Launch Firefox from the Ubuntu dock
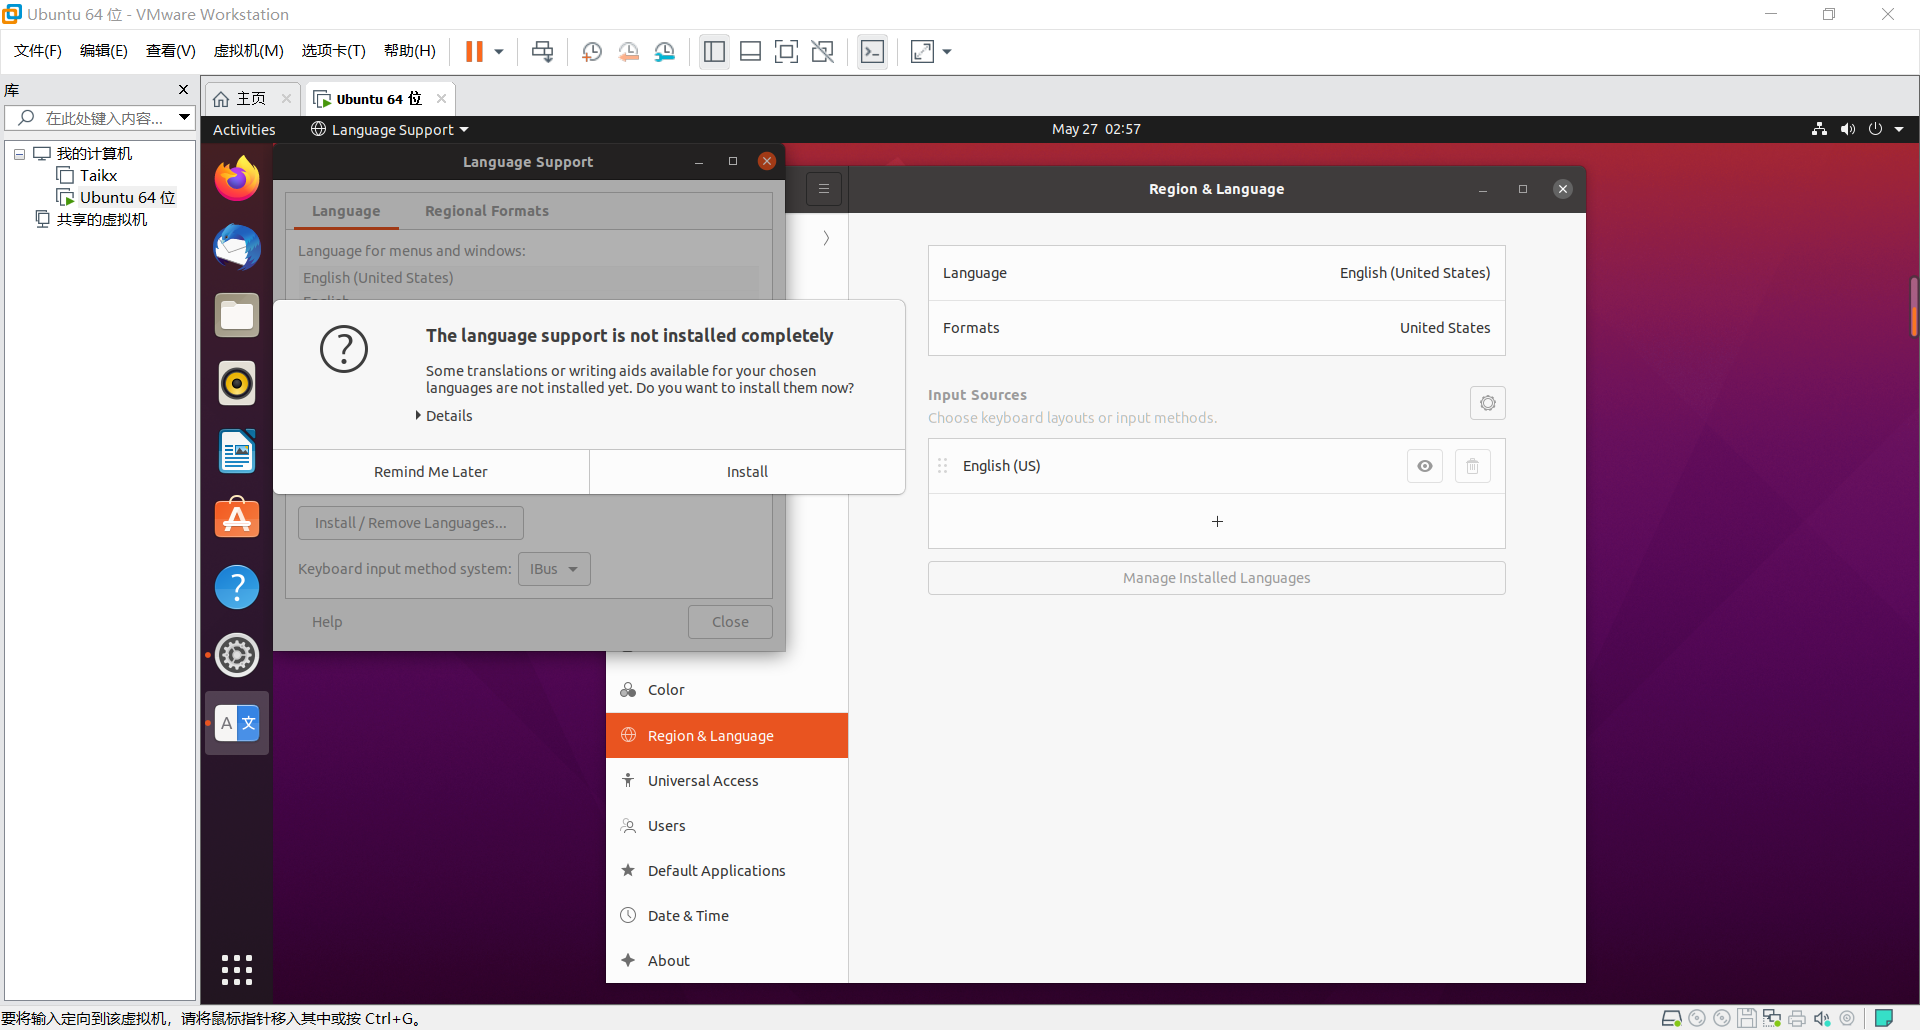This screenshot has height=1030, width=1920. [236, 178]
